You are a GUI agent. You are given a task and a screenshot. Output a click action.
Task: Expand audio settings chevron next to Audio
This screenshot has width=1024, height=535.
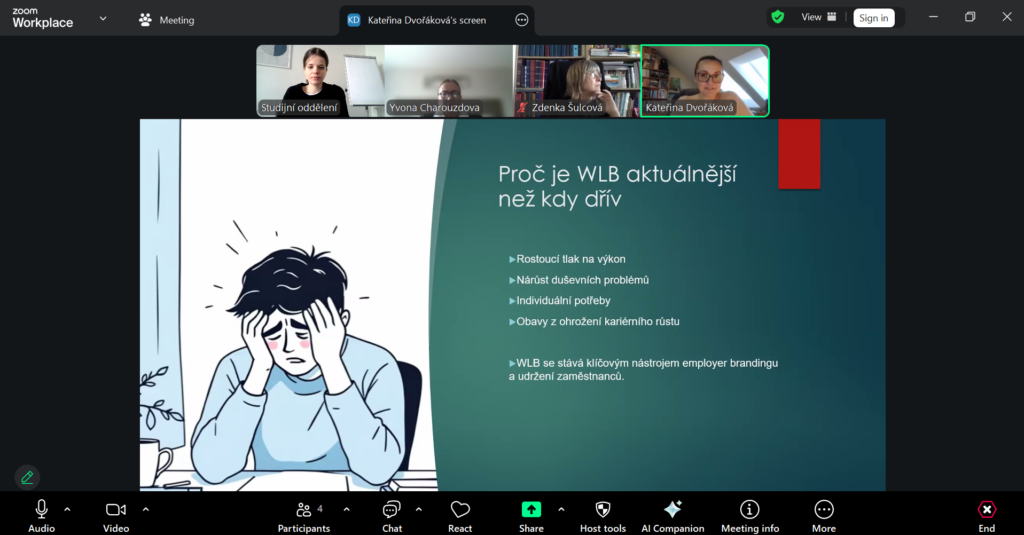click(x=67, y=509)
